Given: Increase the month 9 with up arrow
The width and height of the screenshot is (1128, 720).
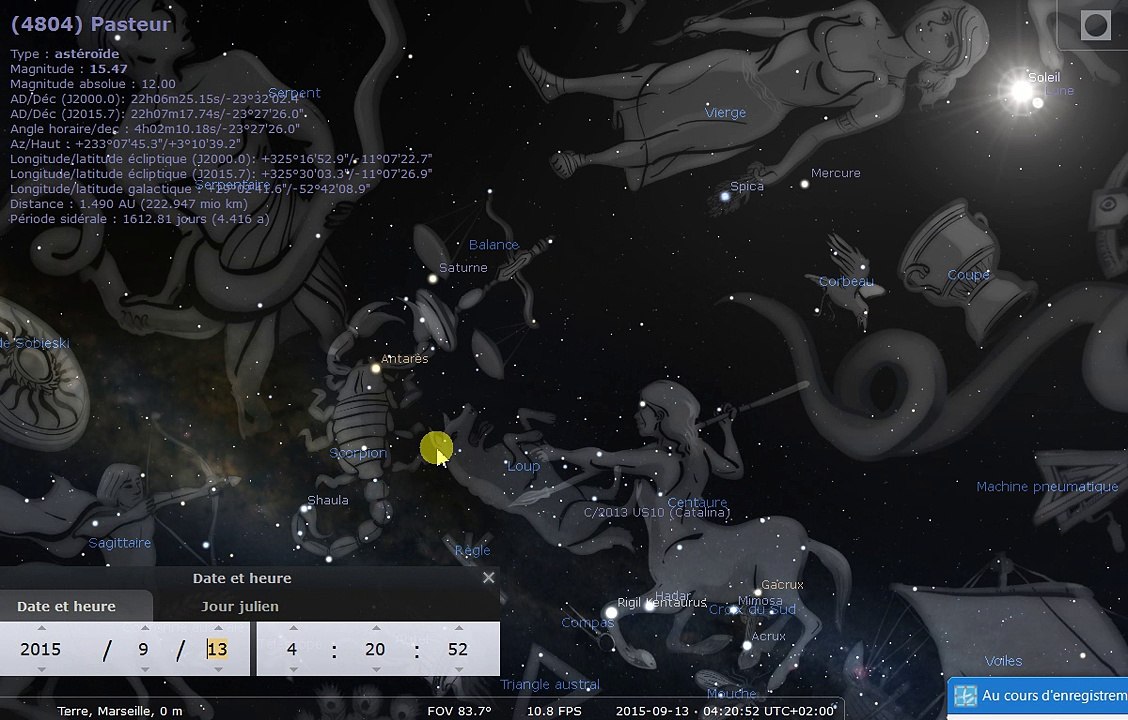Looking at the screenshot, I should coord(145,628).
